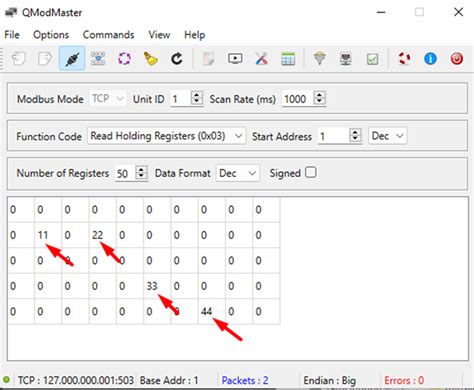Image resolution: width=474 pixels, height=390 pixels.
Task: Decrease Scan Rate with the down arrow
Action: pyautogui.click(x=320, y=102)
